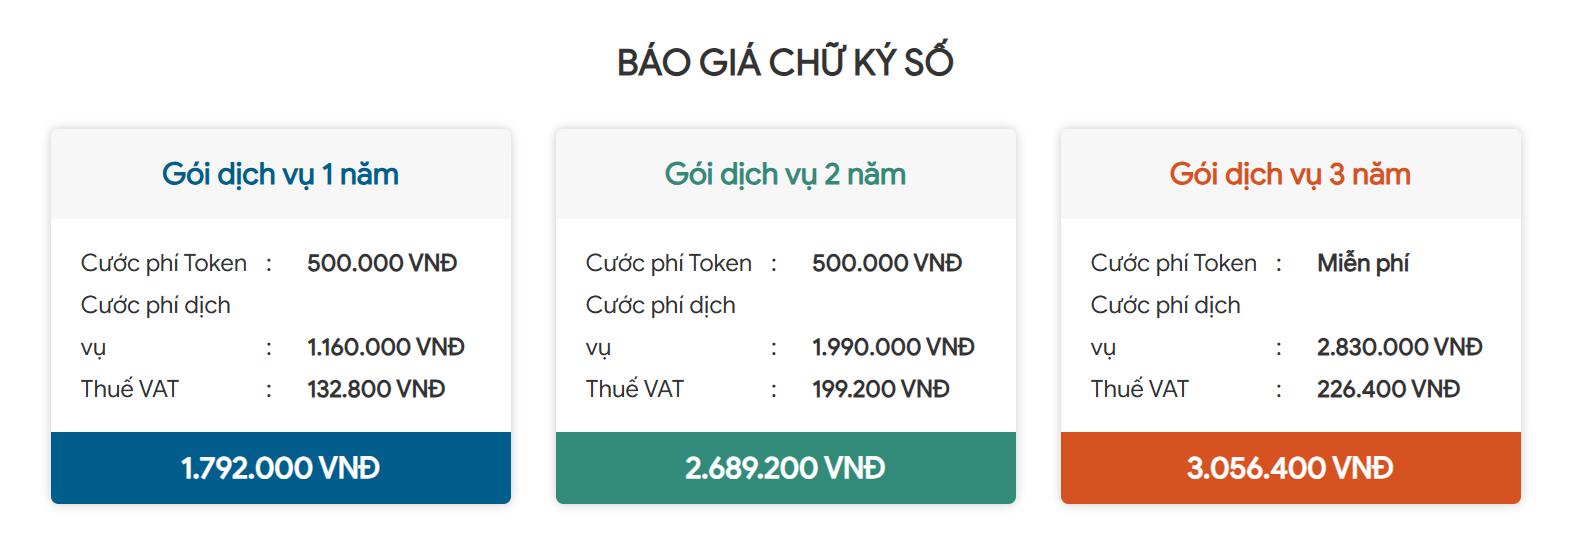Image resolution: width=1574 pixels, height=556 pixels.
Task: Open the "Gói dịch vụ 3 năm" heading
Action: click(1290, 174)
